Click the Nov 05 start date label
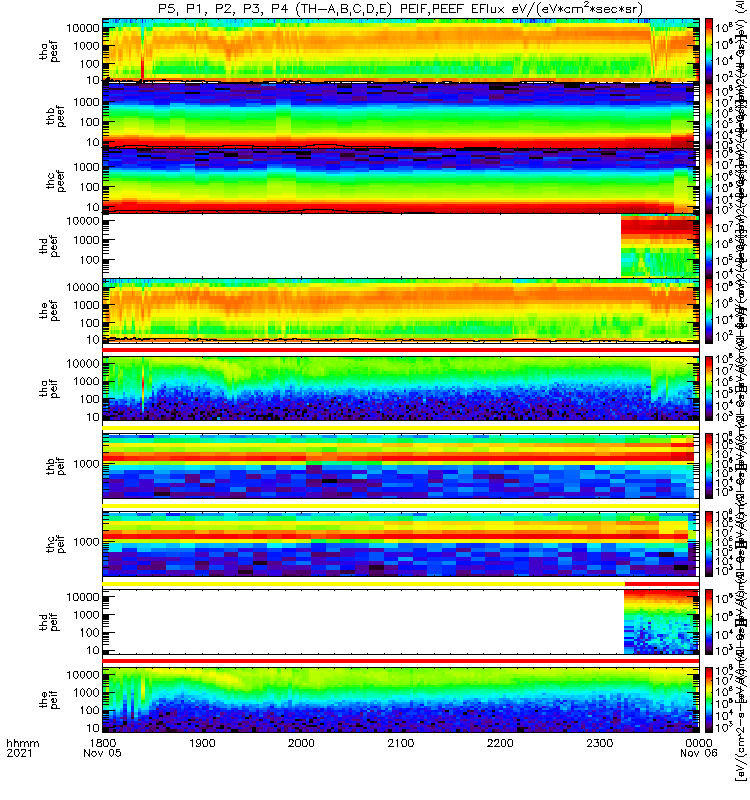 [x=103, y=753]
